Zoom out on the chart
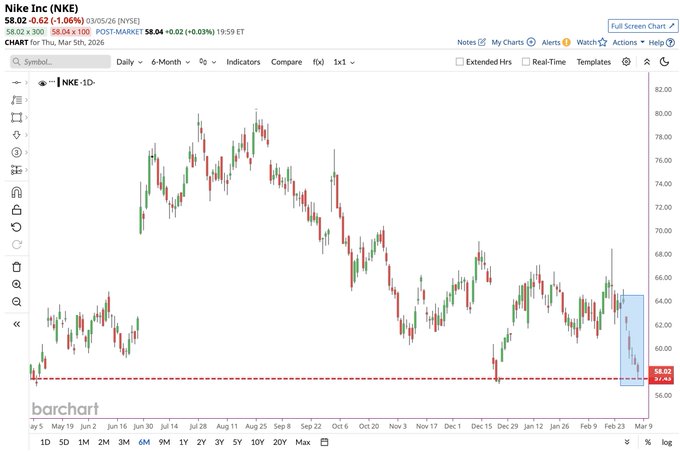The image size is (680, 452). tap(16, 302)
